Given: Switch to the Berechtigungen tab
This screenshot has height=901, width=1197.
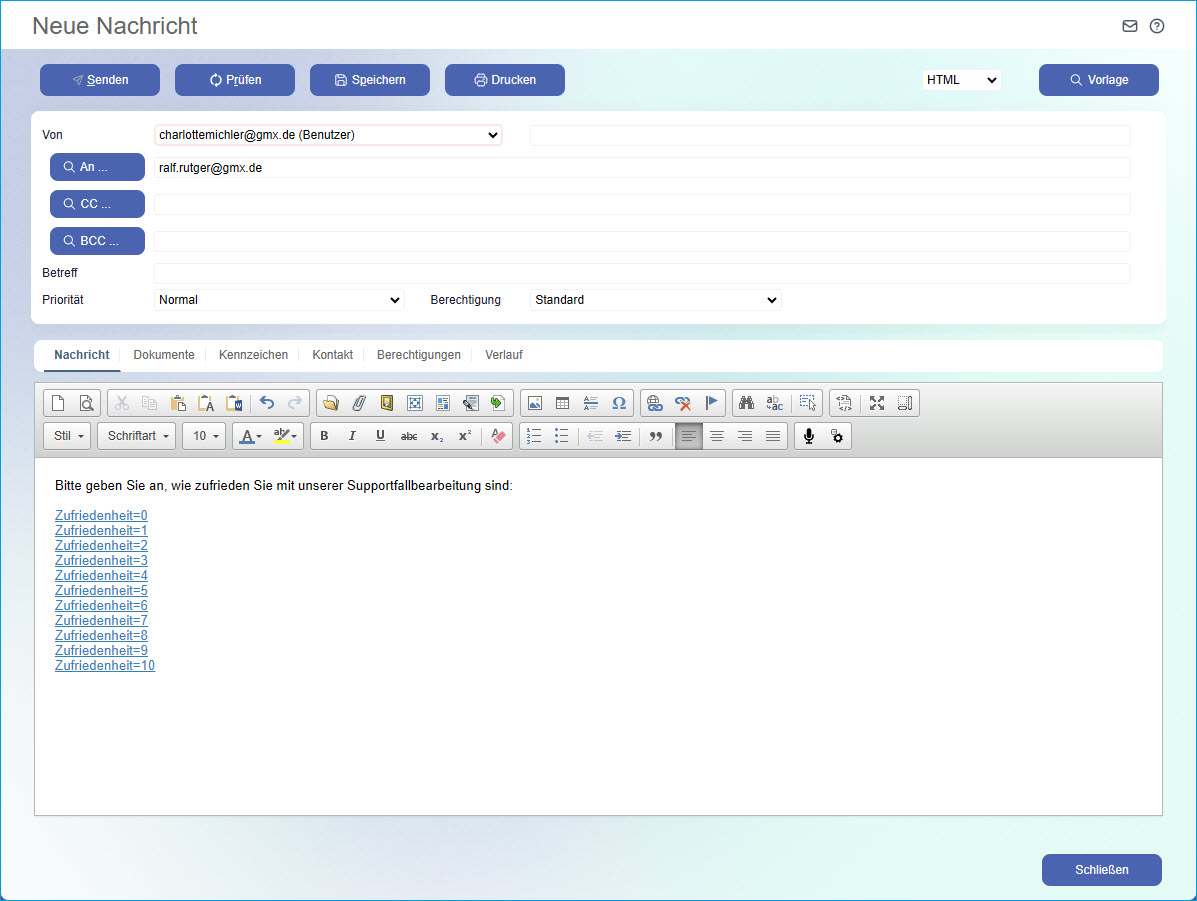Looking at the screenshot, I should point(418,355).
